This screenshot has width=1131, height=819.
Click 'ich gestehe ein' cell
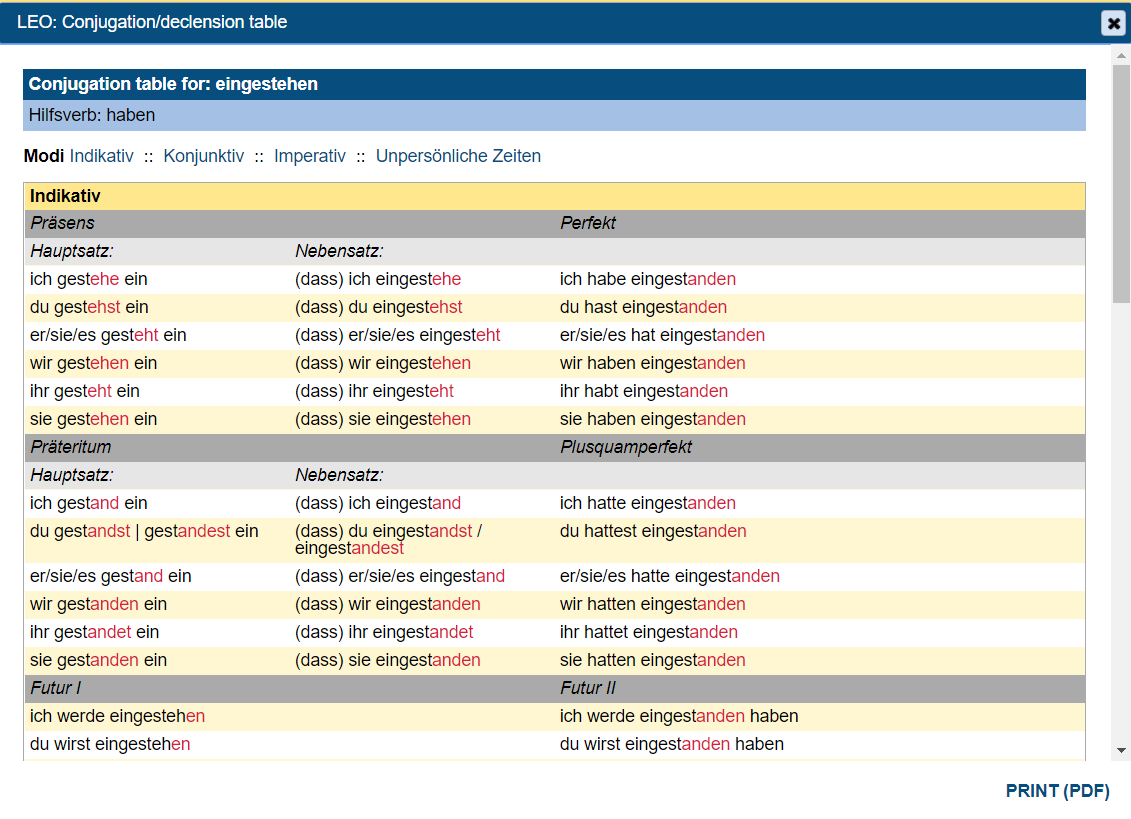click(89, 279)
